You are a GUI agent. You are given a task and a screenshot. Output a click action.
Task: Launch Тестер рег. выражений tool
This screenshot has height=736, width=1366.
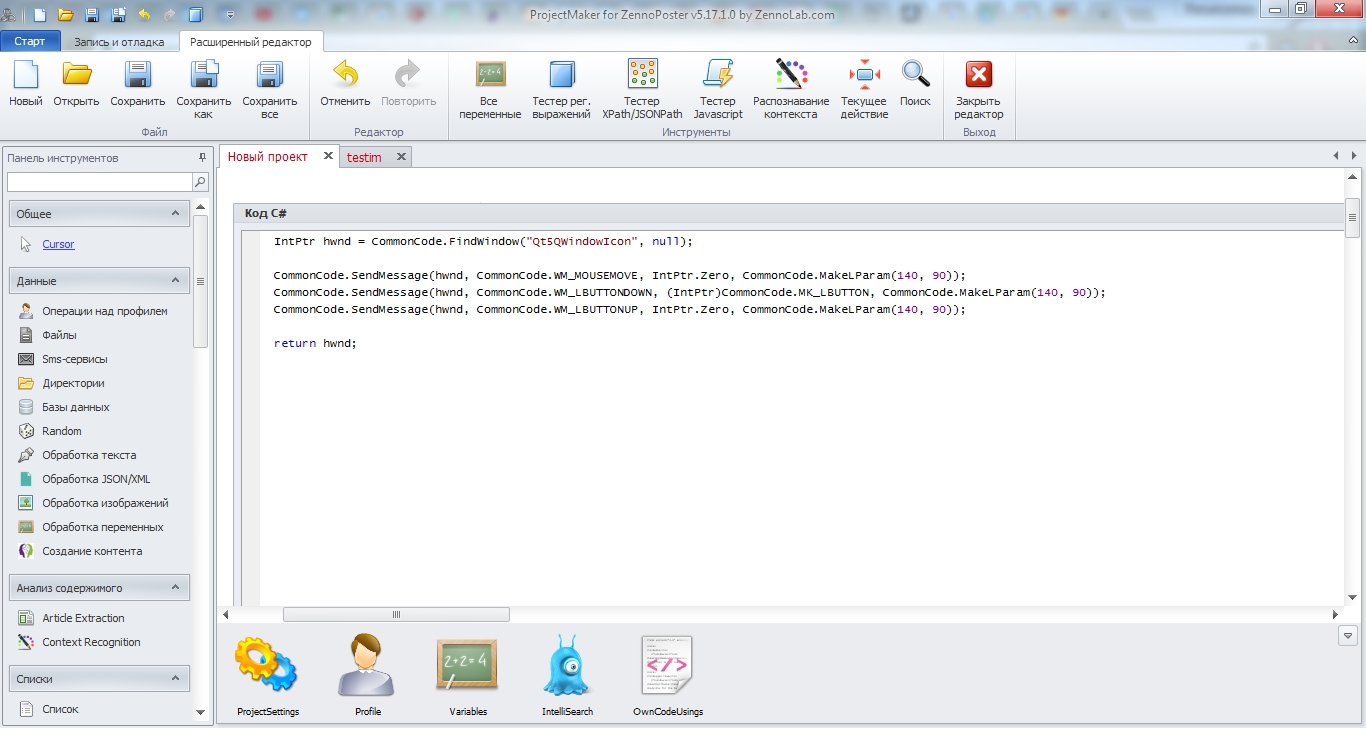click(561, 90)
